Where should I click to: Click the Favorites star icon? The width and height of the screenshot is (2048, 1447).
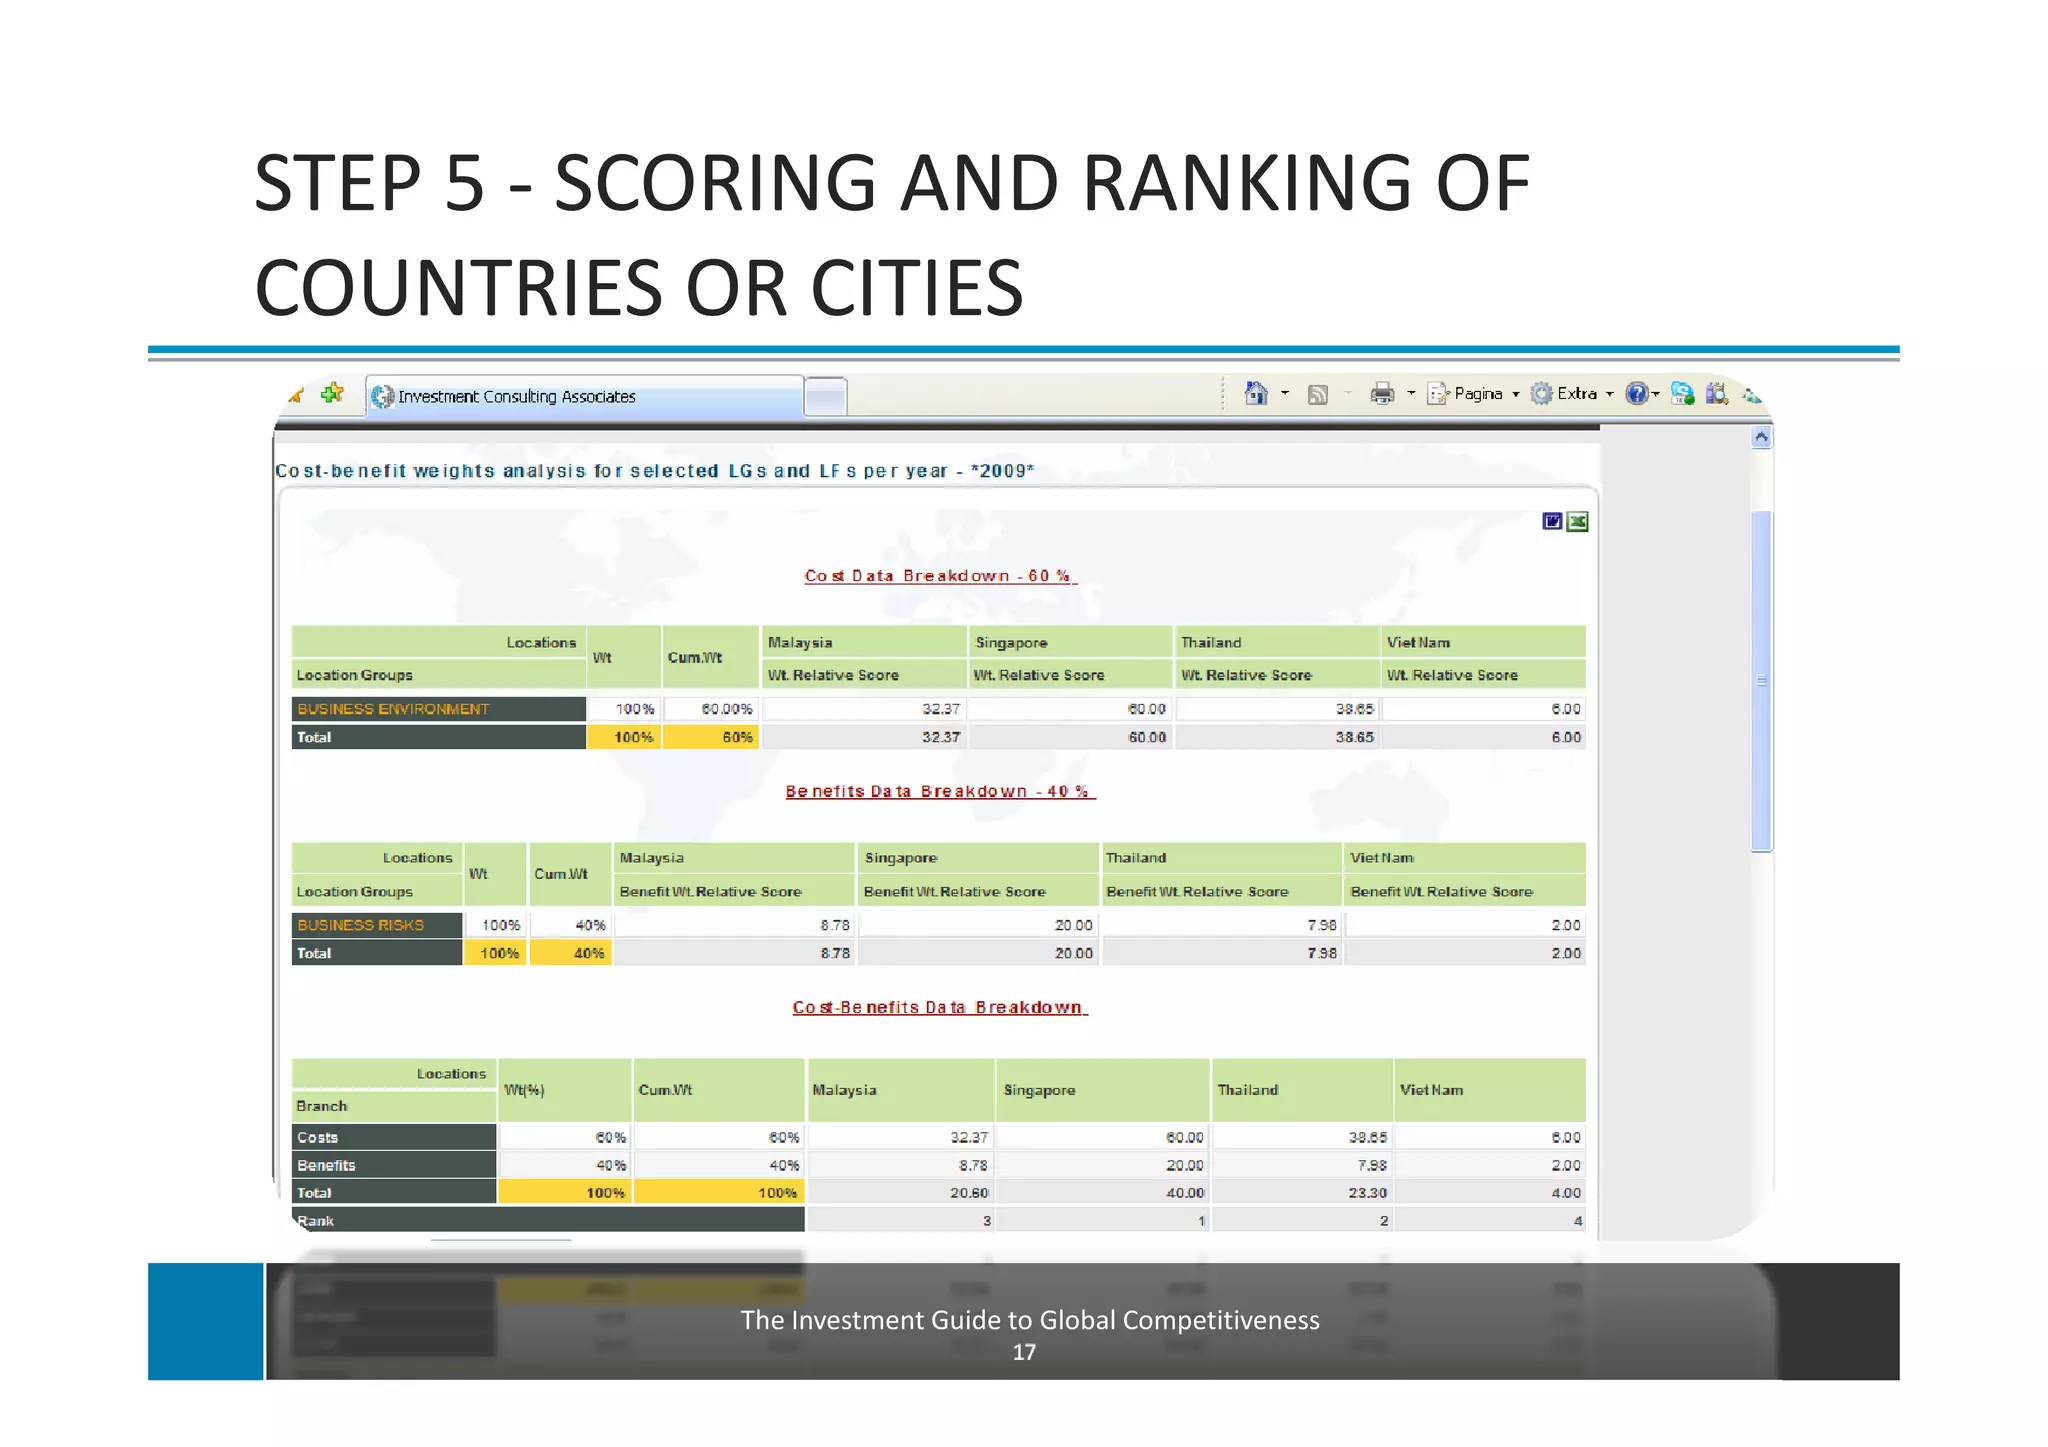click(296, 395)
